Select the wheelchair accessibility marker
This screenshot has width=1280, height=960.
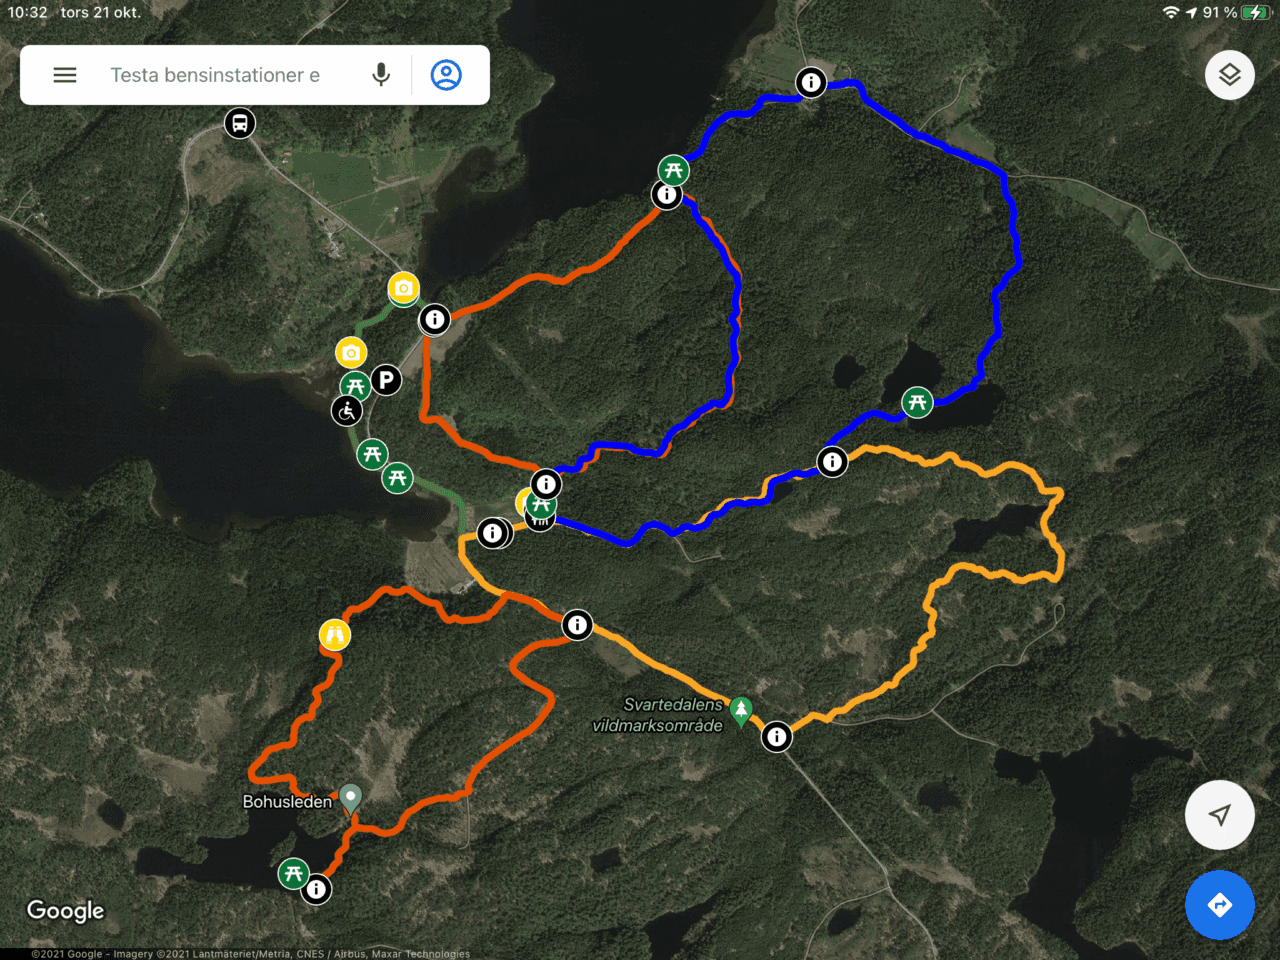(347, 410)
